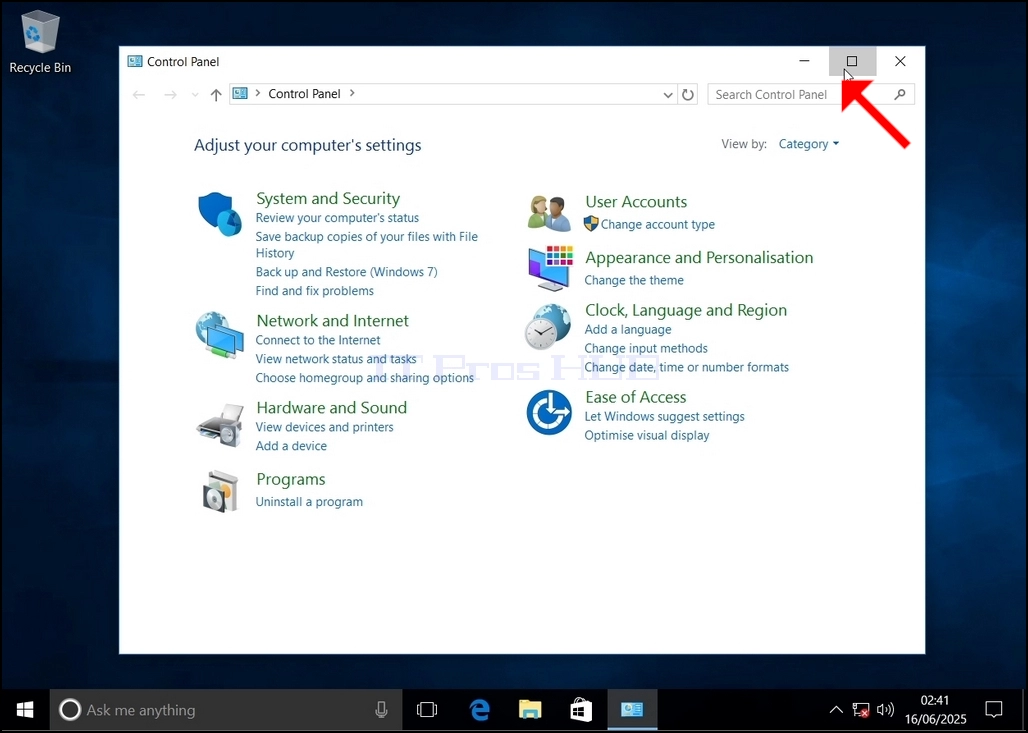Click Connect to the Internet
The image size is (1028, 733).
click(x=318, y=340)
